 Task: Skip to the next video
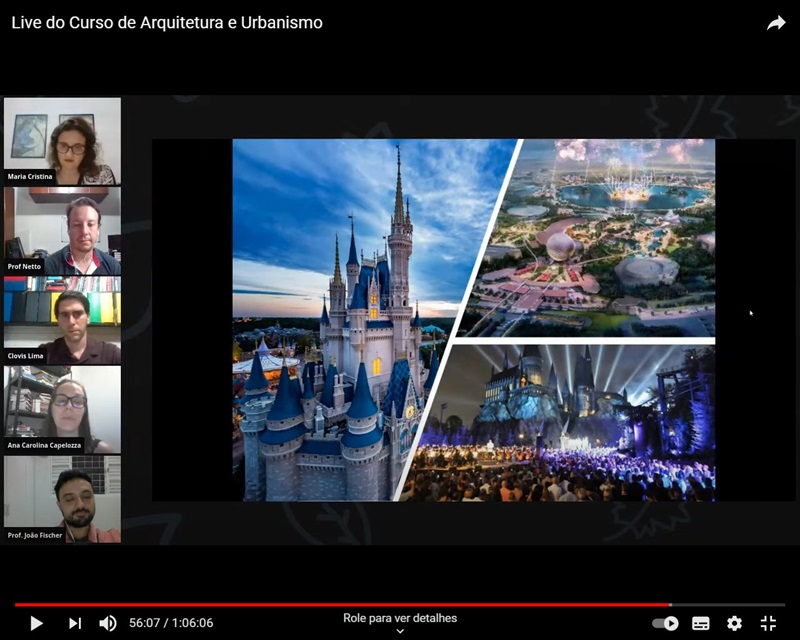(74, 623)
